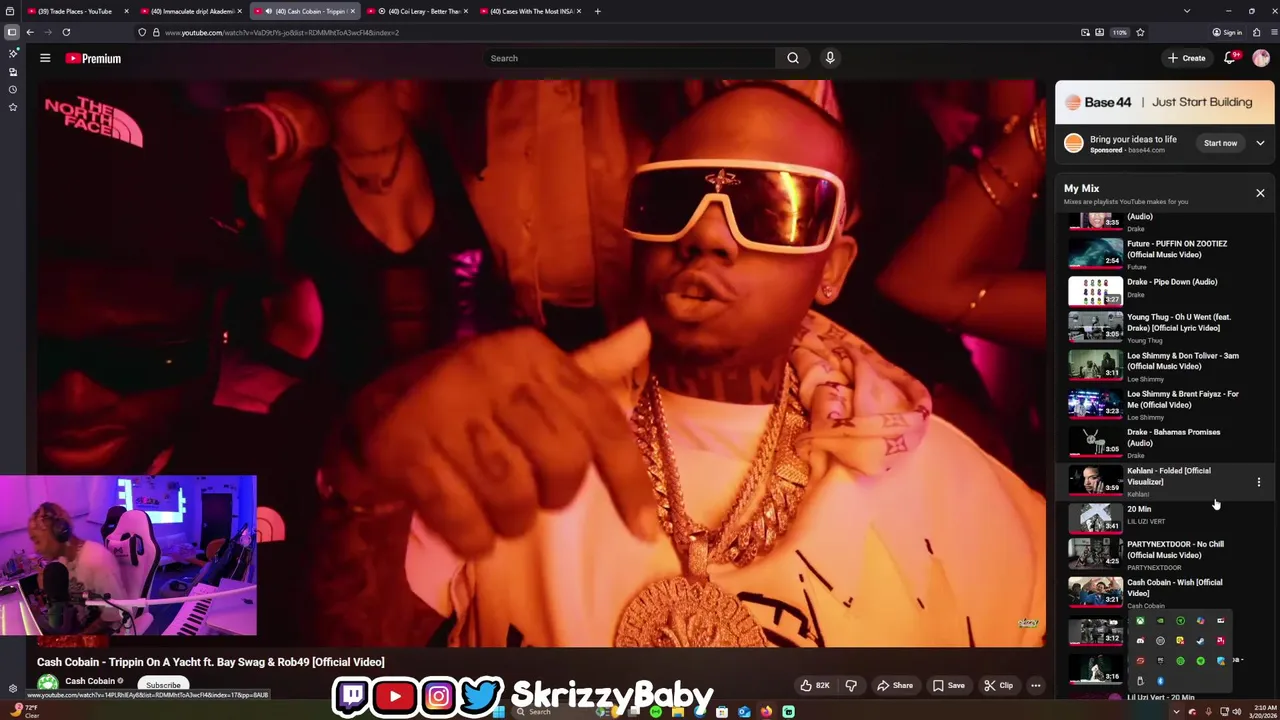The width and height of the screenshot is (1280, 720).
Task: Subscribe to Cash Cobain channel
Action: click(x=163, y=685)
